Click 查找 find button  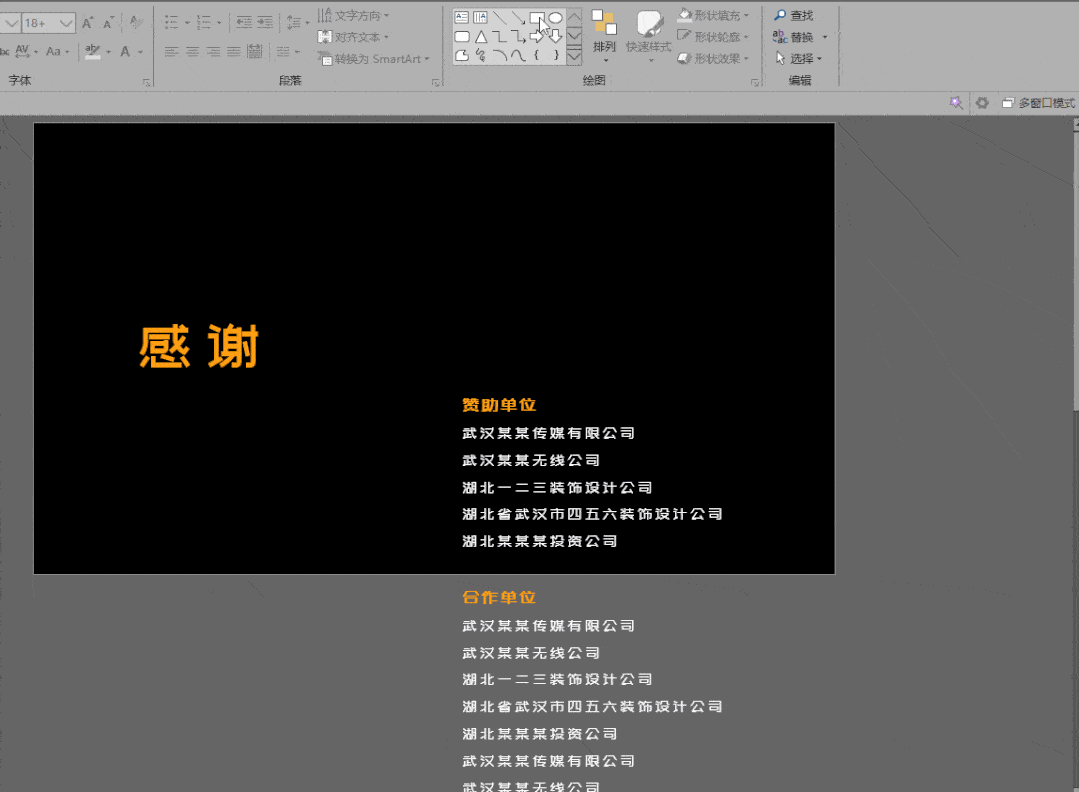point(793,15)
